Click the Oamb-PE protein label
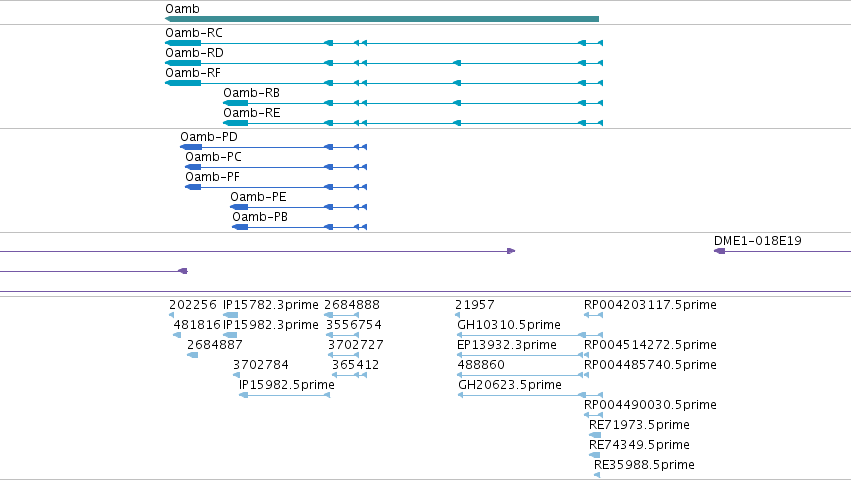 coord(258,197)
